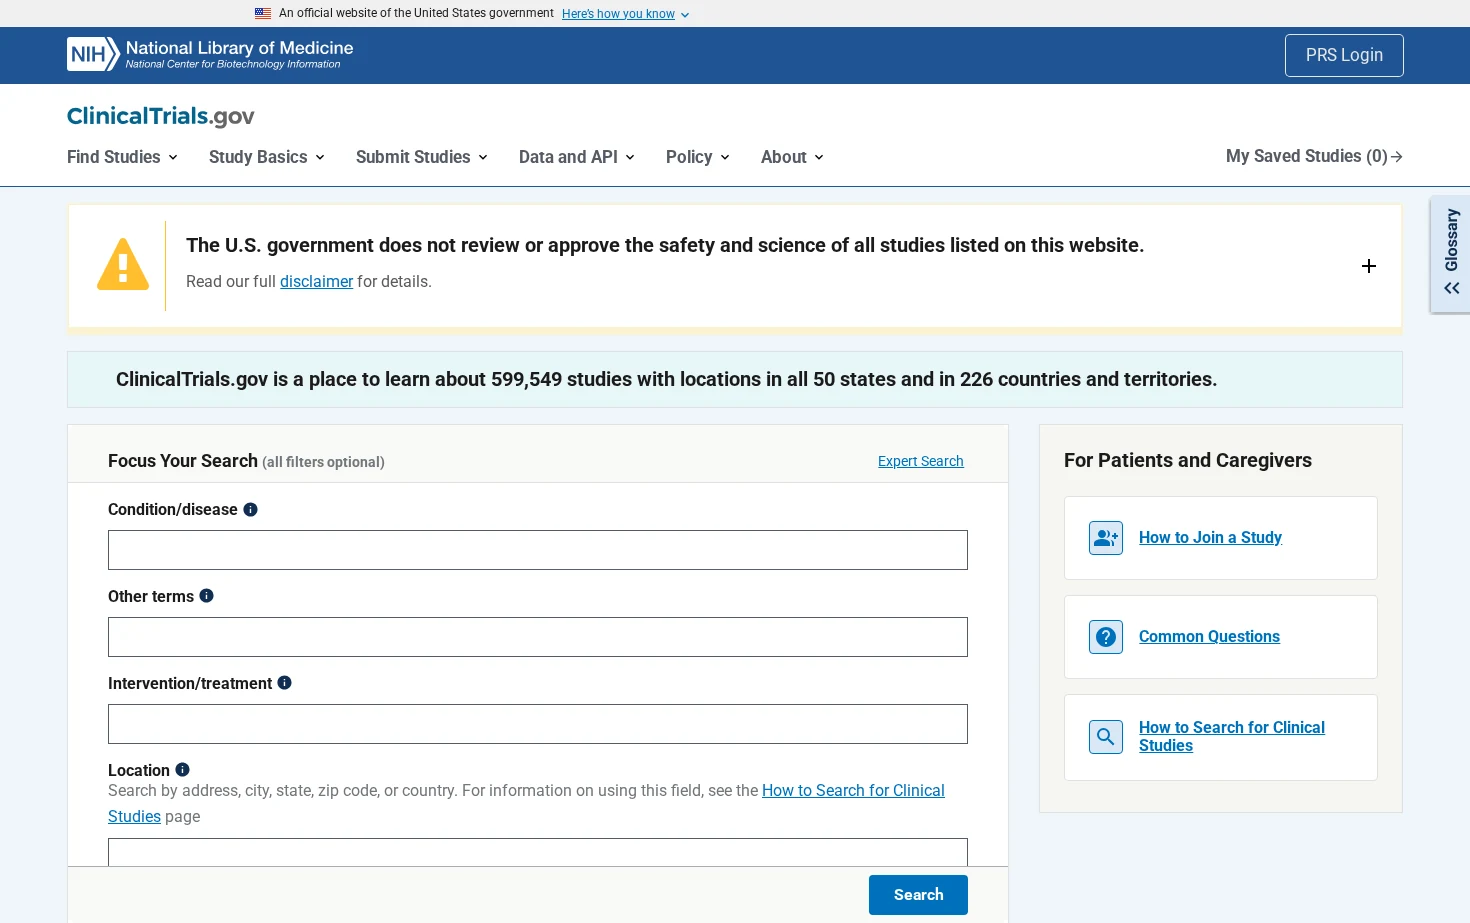Open the Common Questions link
1470x923 pixels.
click(1209, 637)
